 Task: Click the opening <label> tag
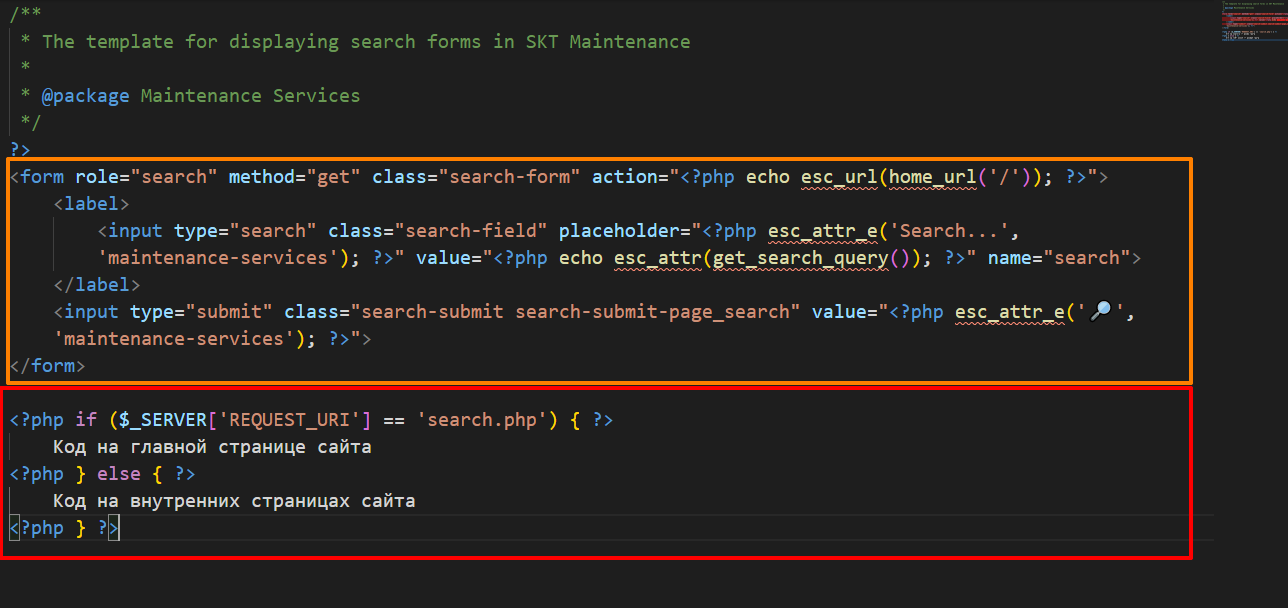pos(91,204)
